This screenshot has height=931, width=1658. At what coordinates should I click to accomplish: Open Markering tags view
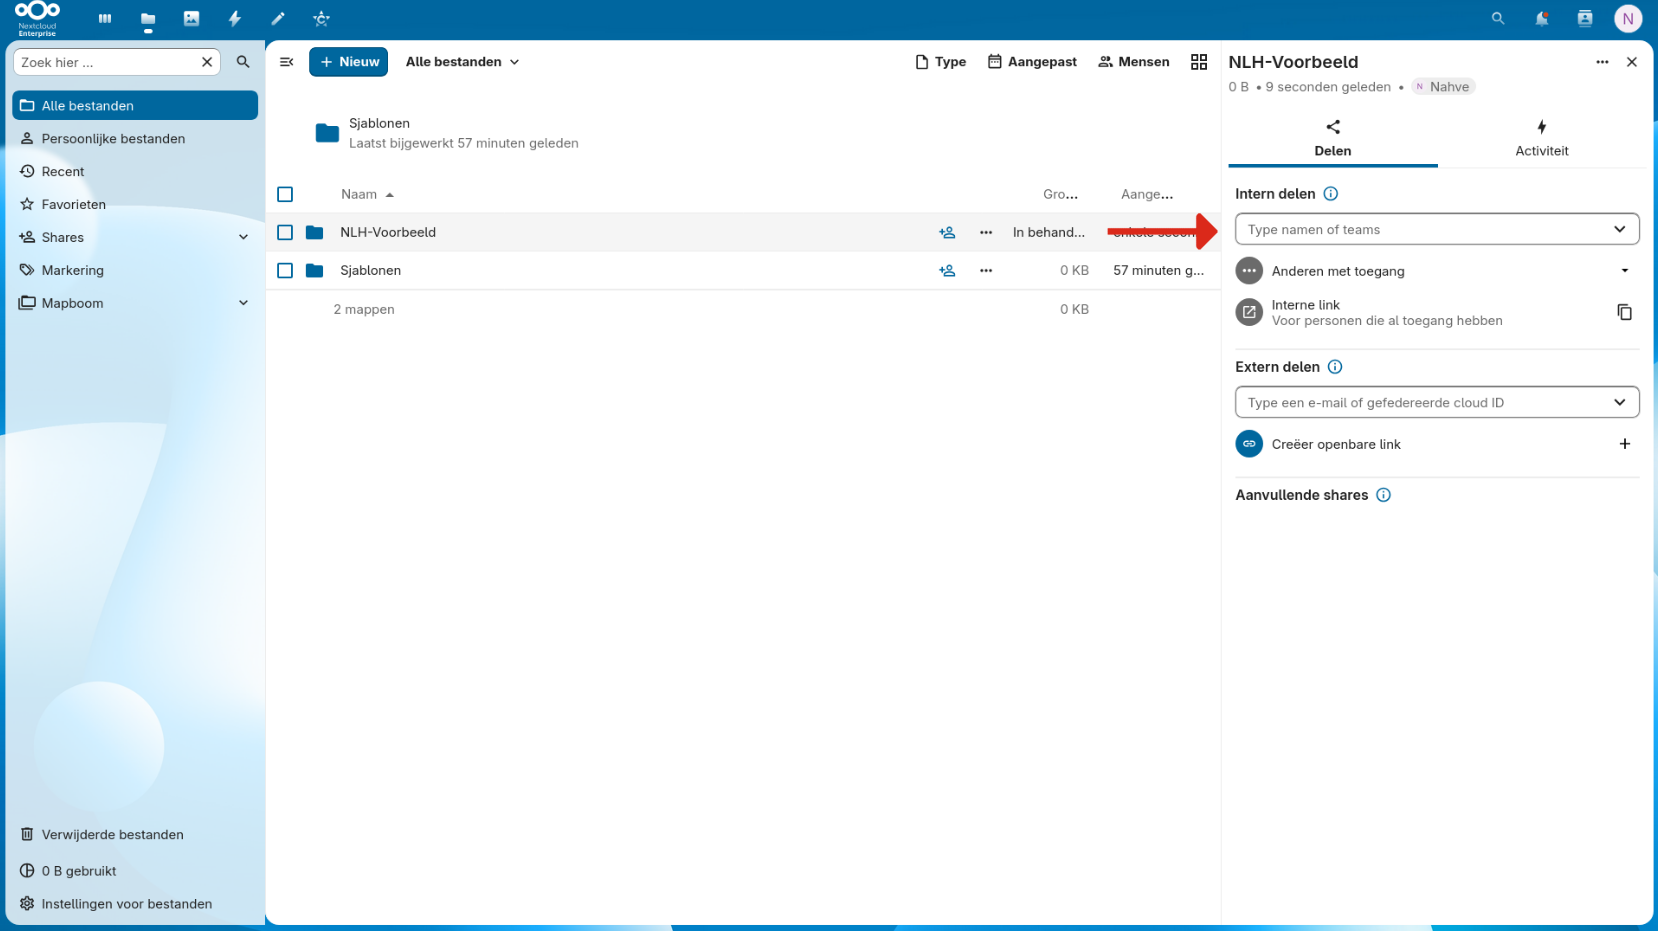135,270
